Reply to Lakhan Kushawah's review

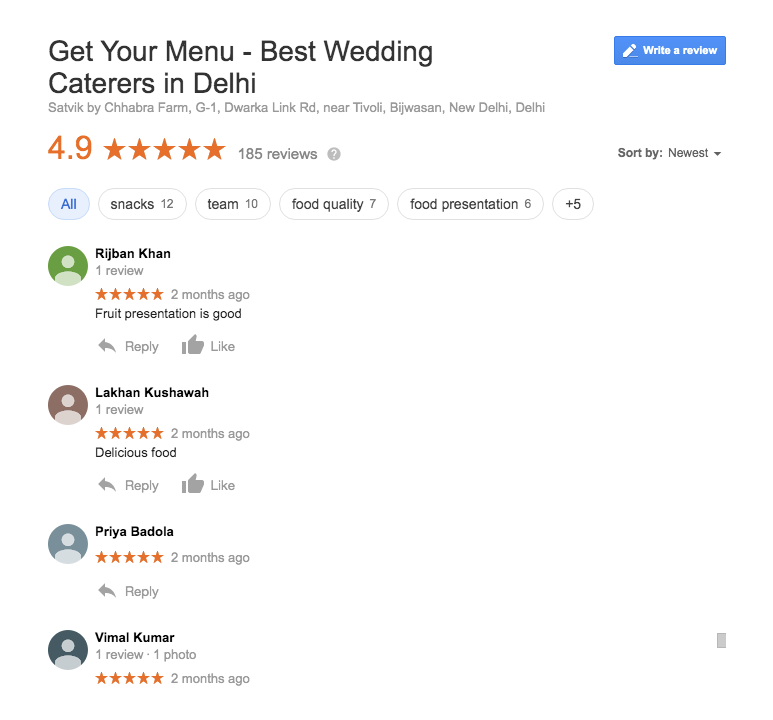129,485
